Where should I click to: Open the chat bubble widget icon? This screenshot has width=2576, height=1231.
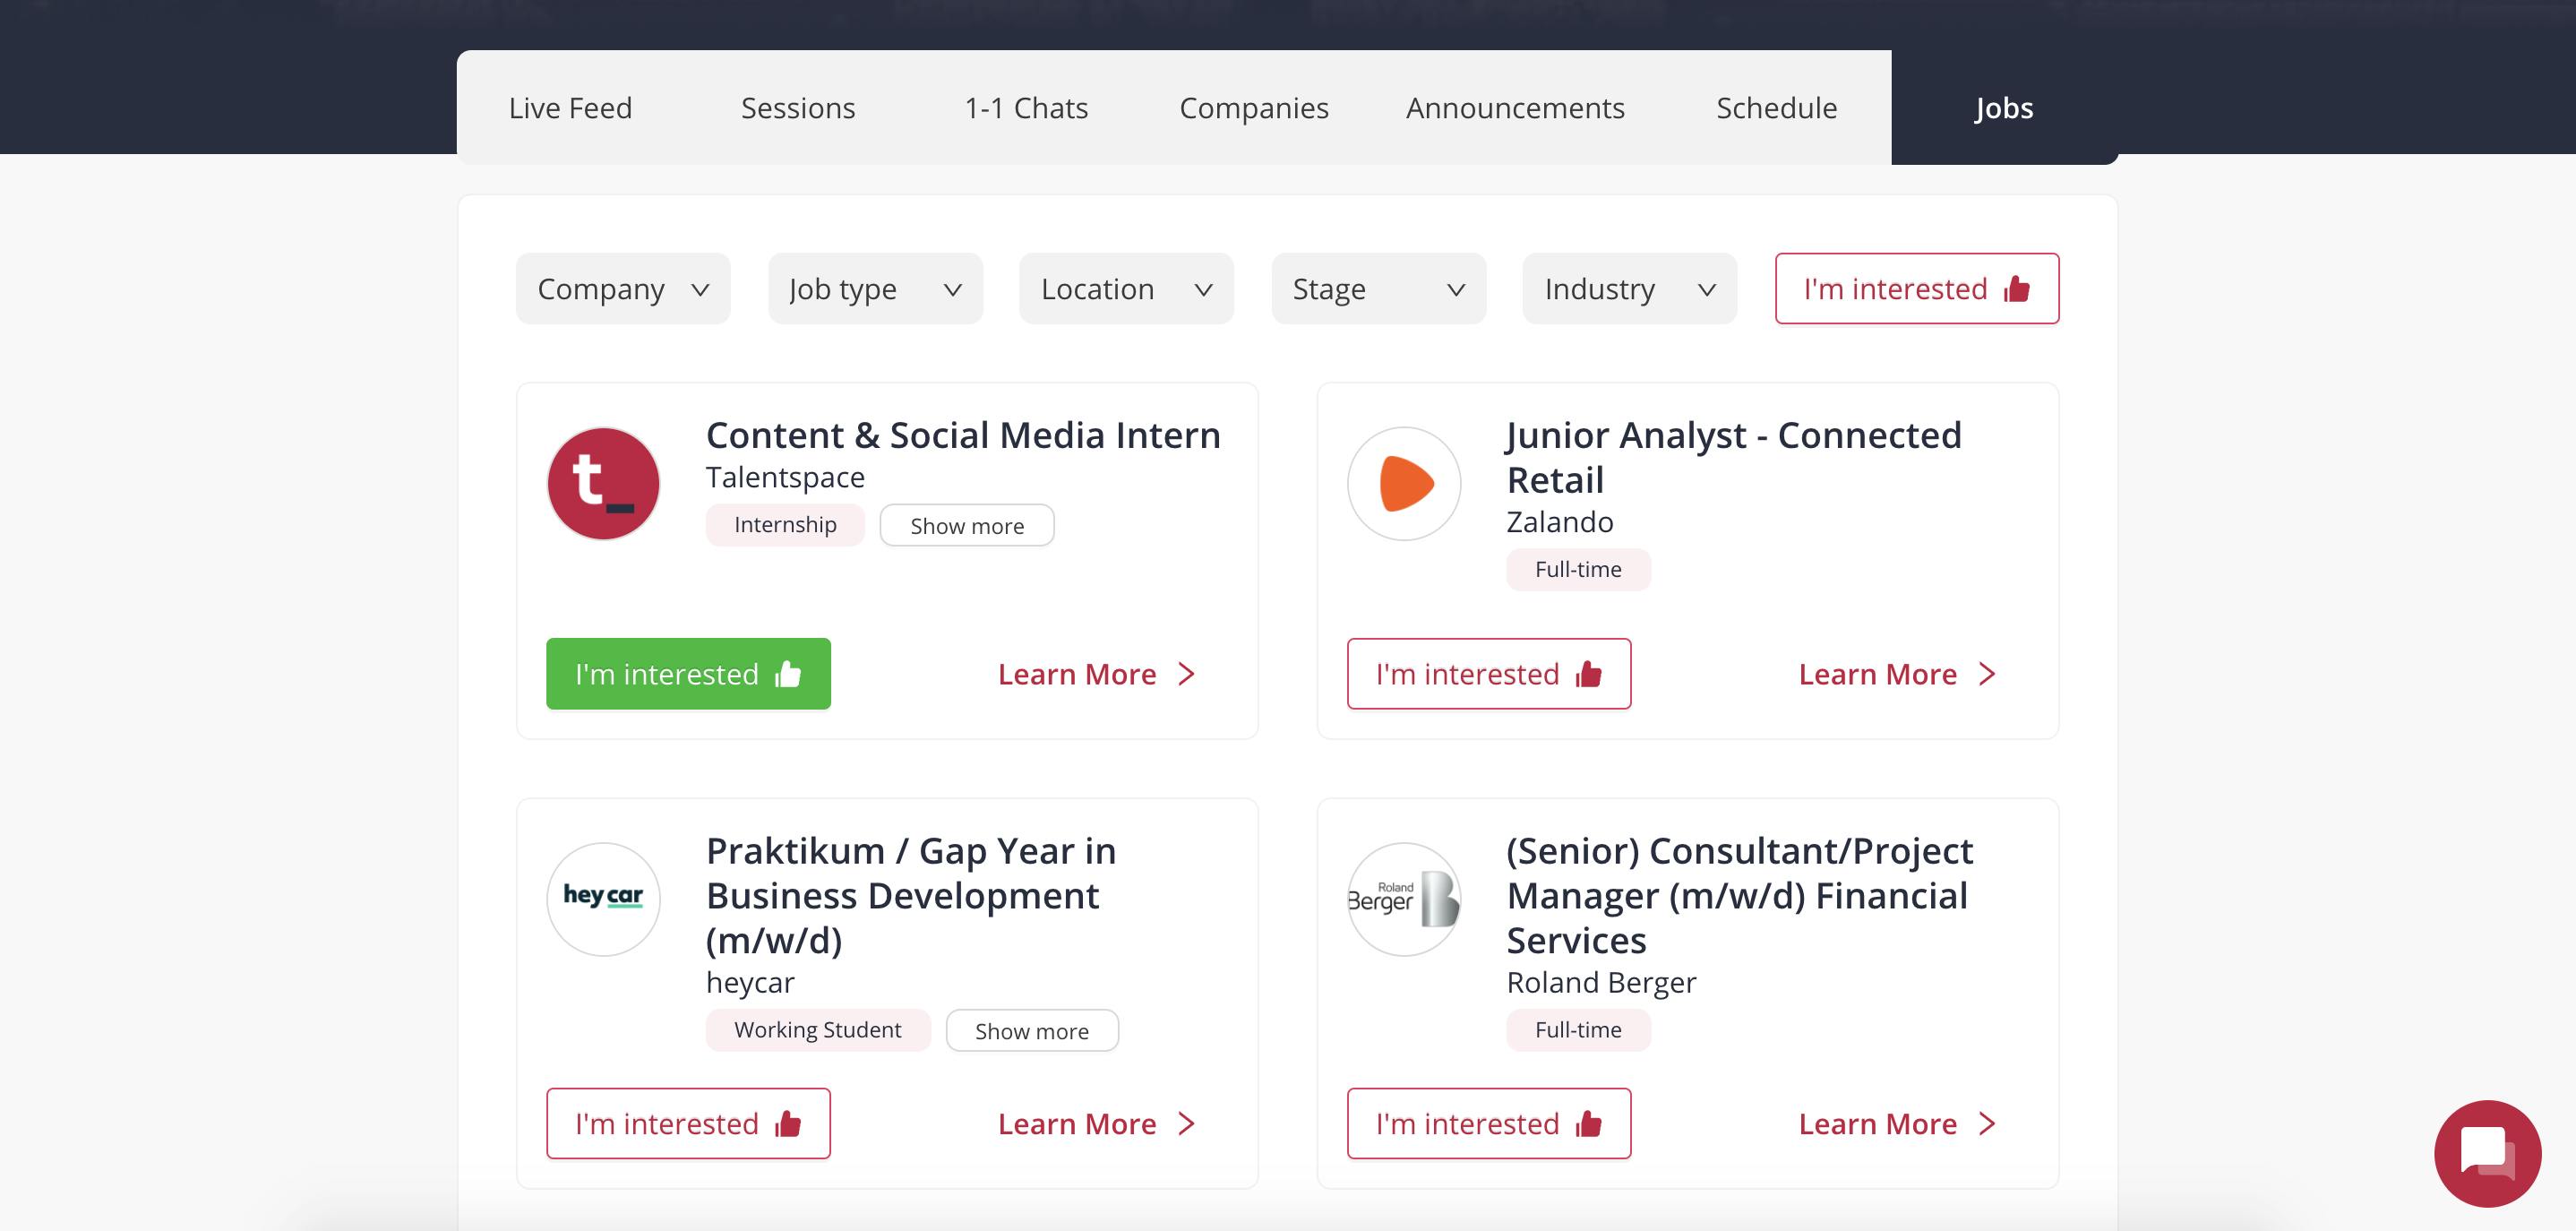2487,1153
